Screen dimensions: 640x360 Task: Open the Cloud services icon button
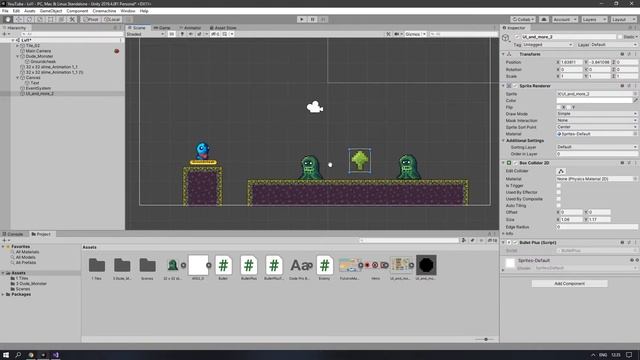tap(544, 19)
